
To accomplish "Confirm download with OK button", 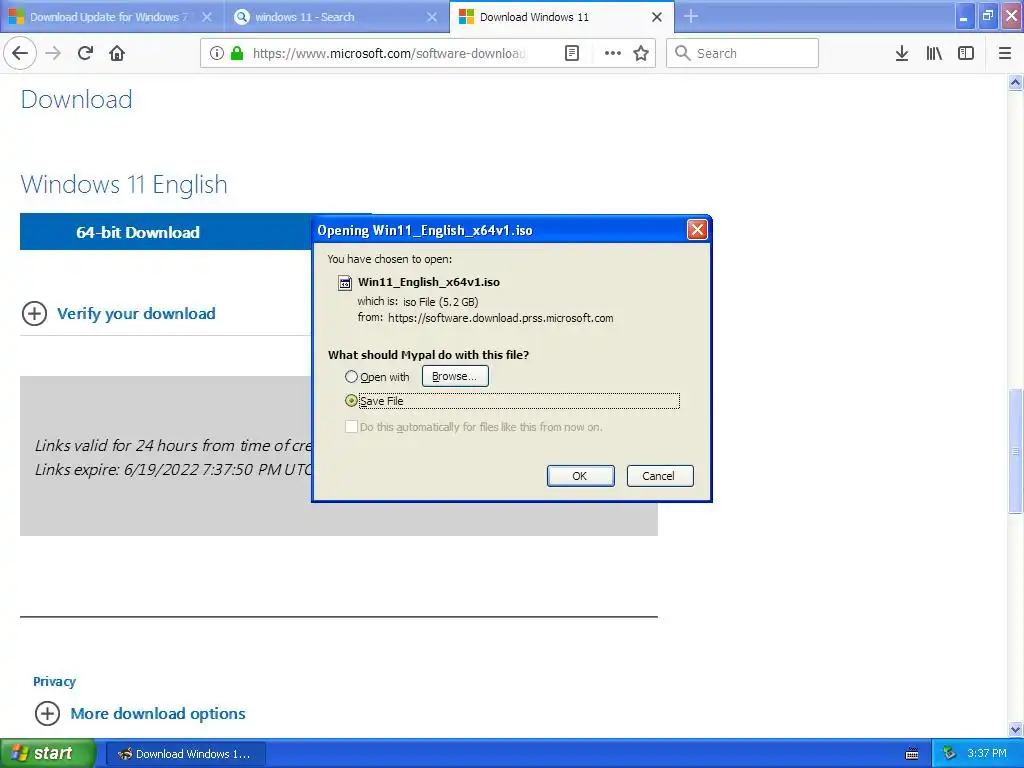I will 581,476.
